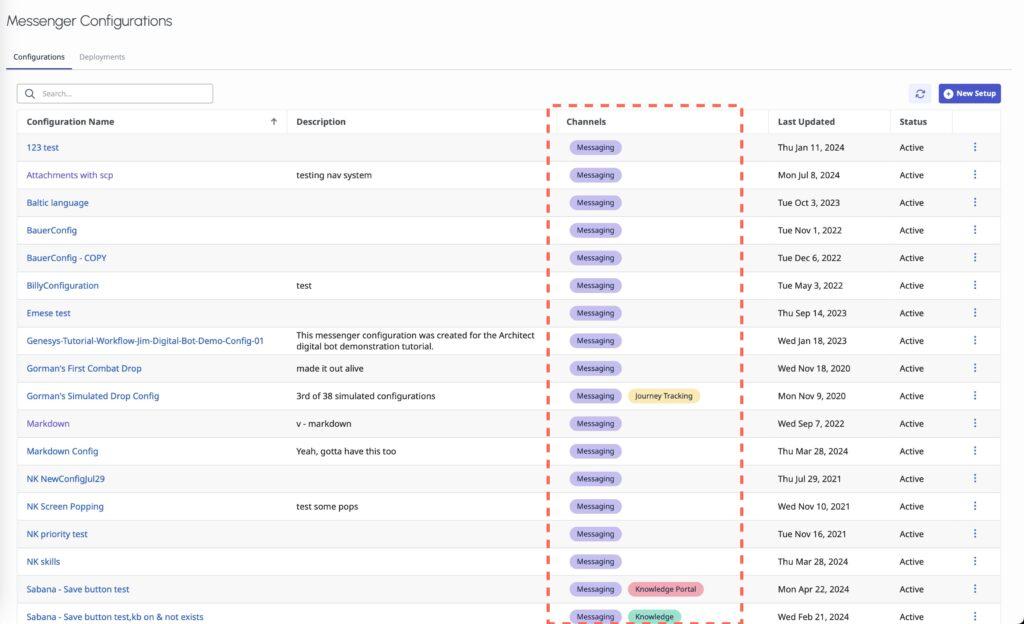The height and width of the screenshot is (624, 1024).
Task: Click the three-dot menu for Markdown Config
Action: click(x=975, y=450)
